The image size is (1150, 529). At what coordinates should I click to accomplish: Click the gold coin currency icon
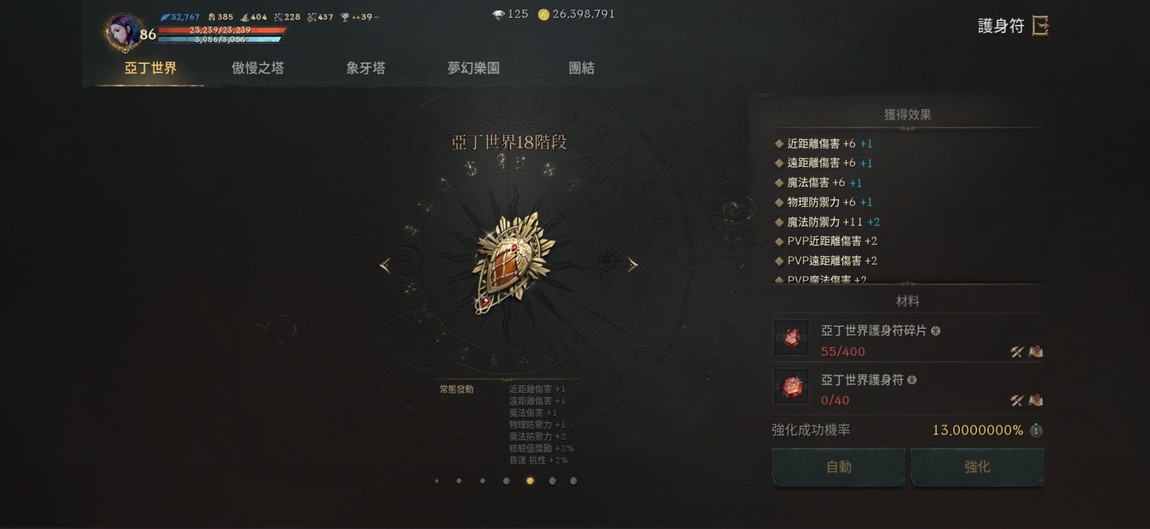coord(543,14)
